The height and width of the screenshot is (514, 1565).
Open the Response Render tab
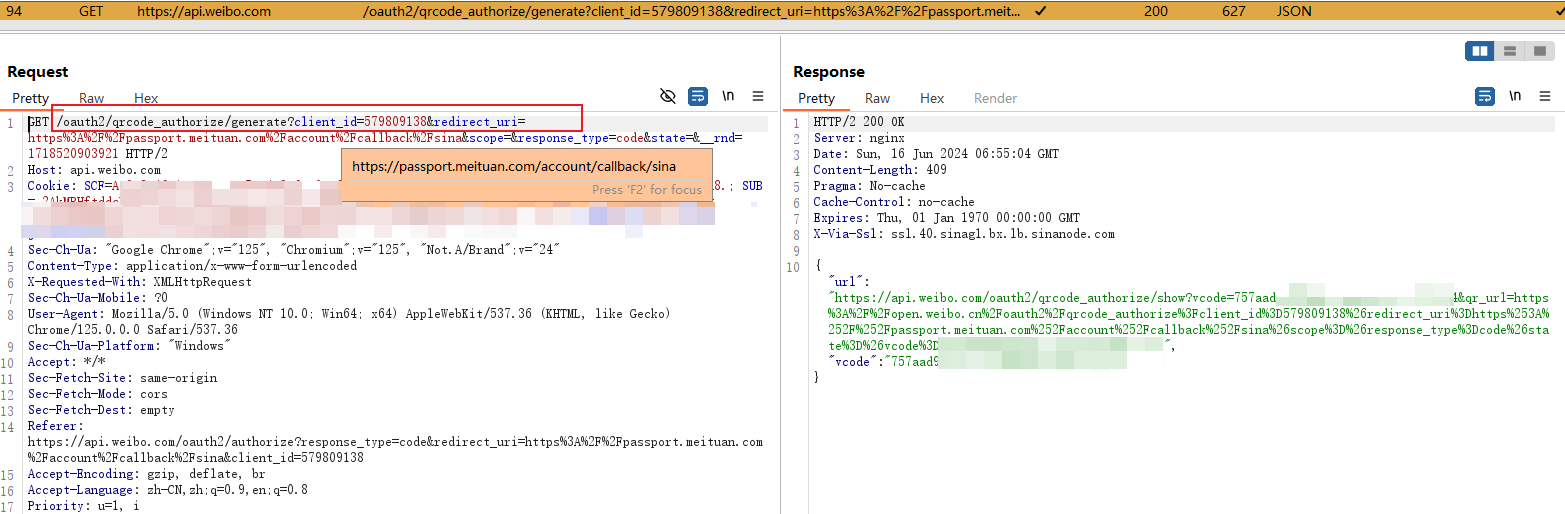[x=996, y=98]
